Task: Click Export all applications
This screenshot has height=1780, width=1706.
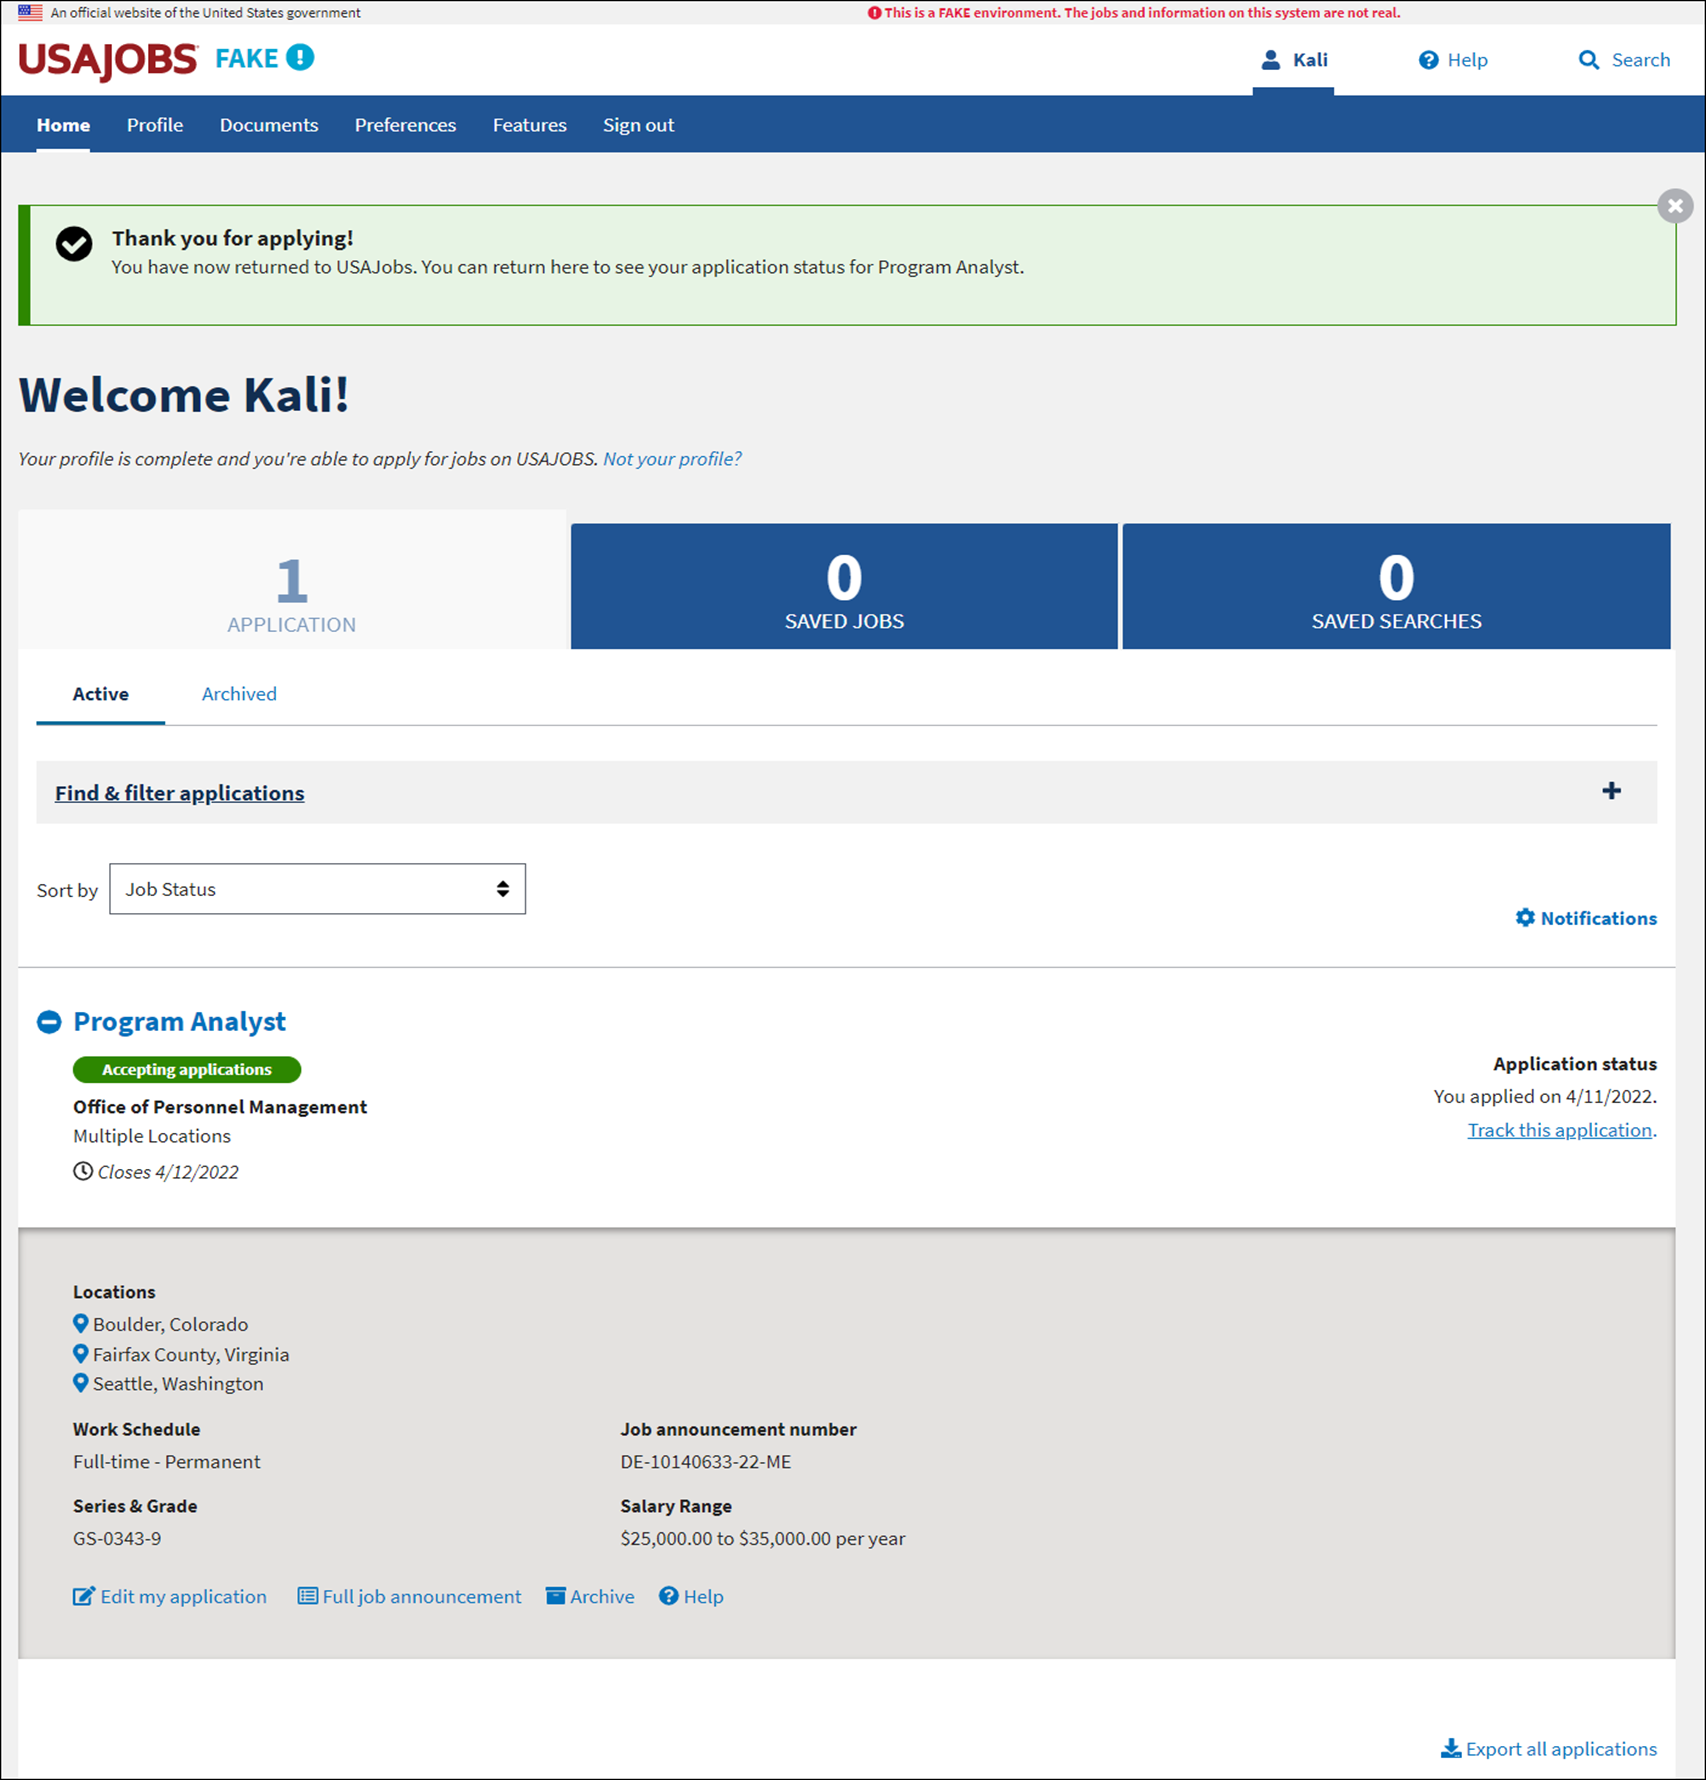Action: pyautogui.click(x=1549, y=1749)
